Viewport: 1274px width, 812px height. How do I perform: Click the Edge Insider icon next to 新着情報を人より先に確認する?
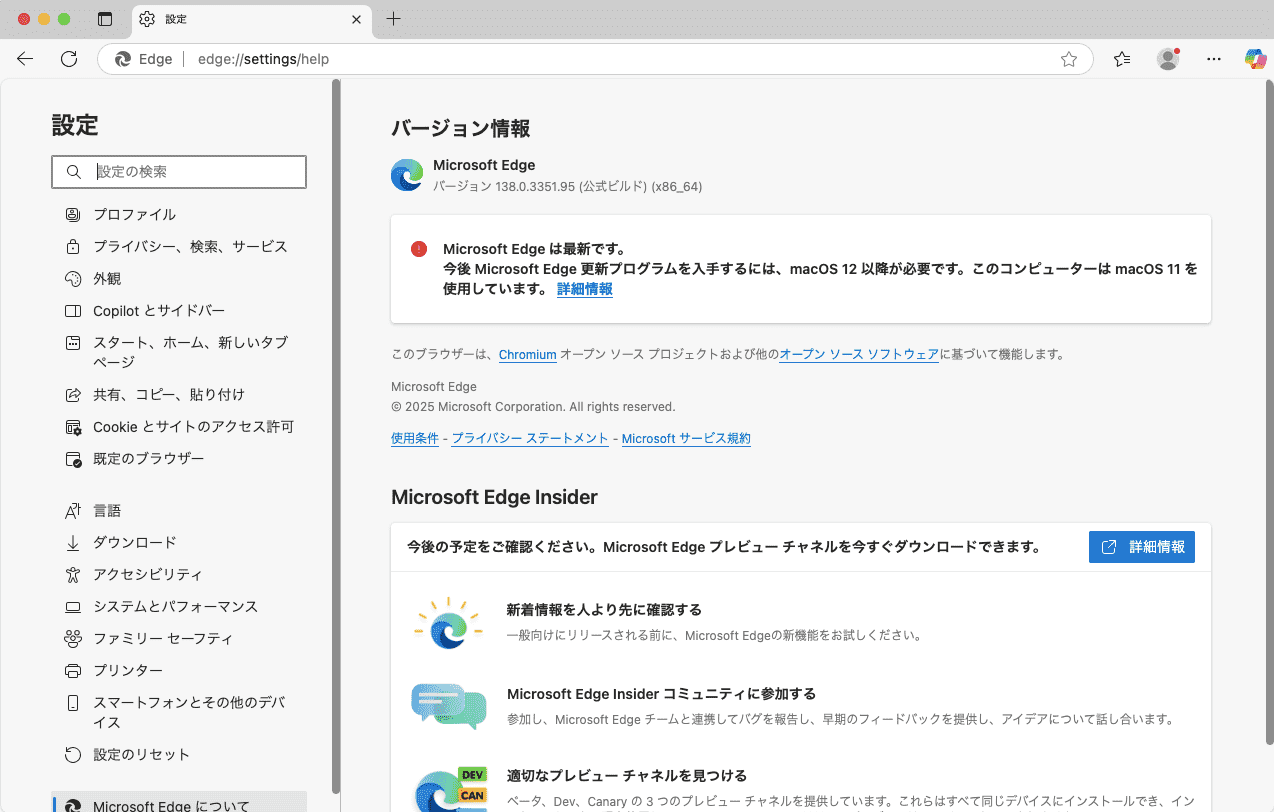[448, 622]
